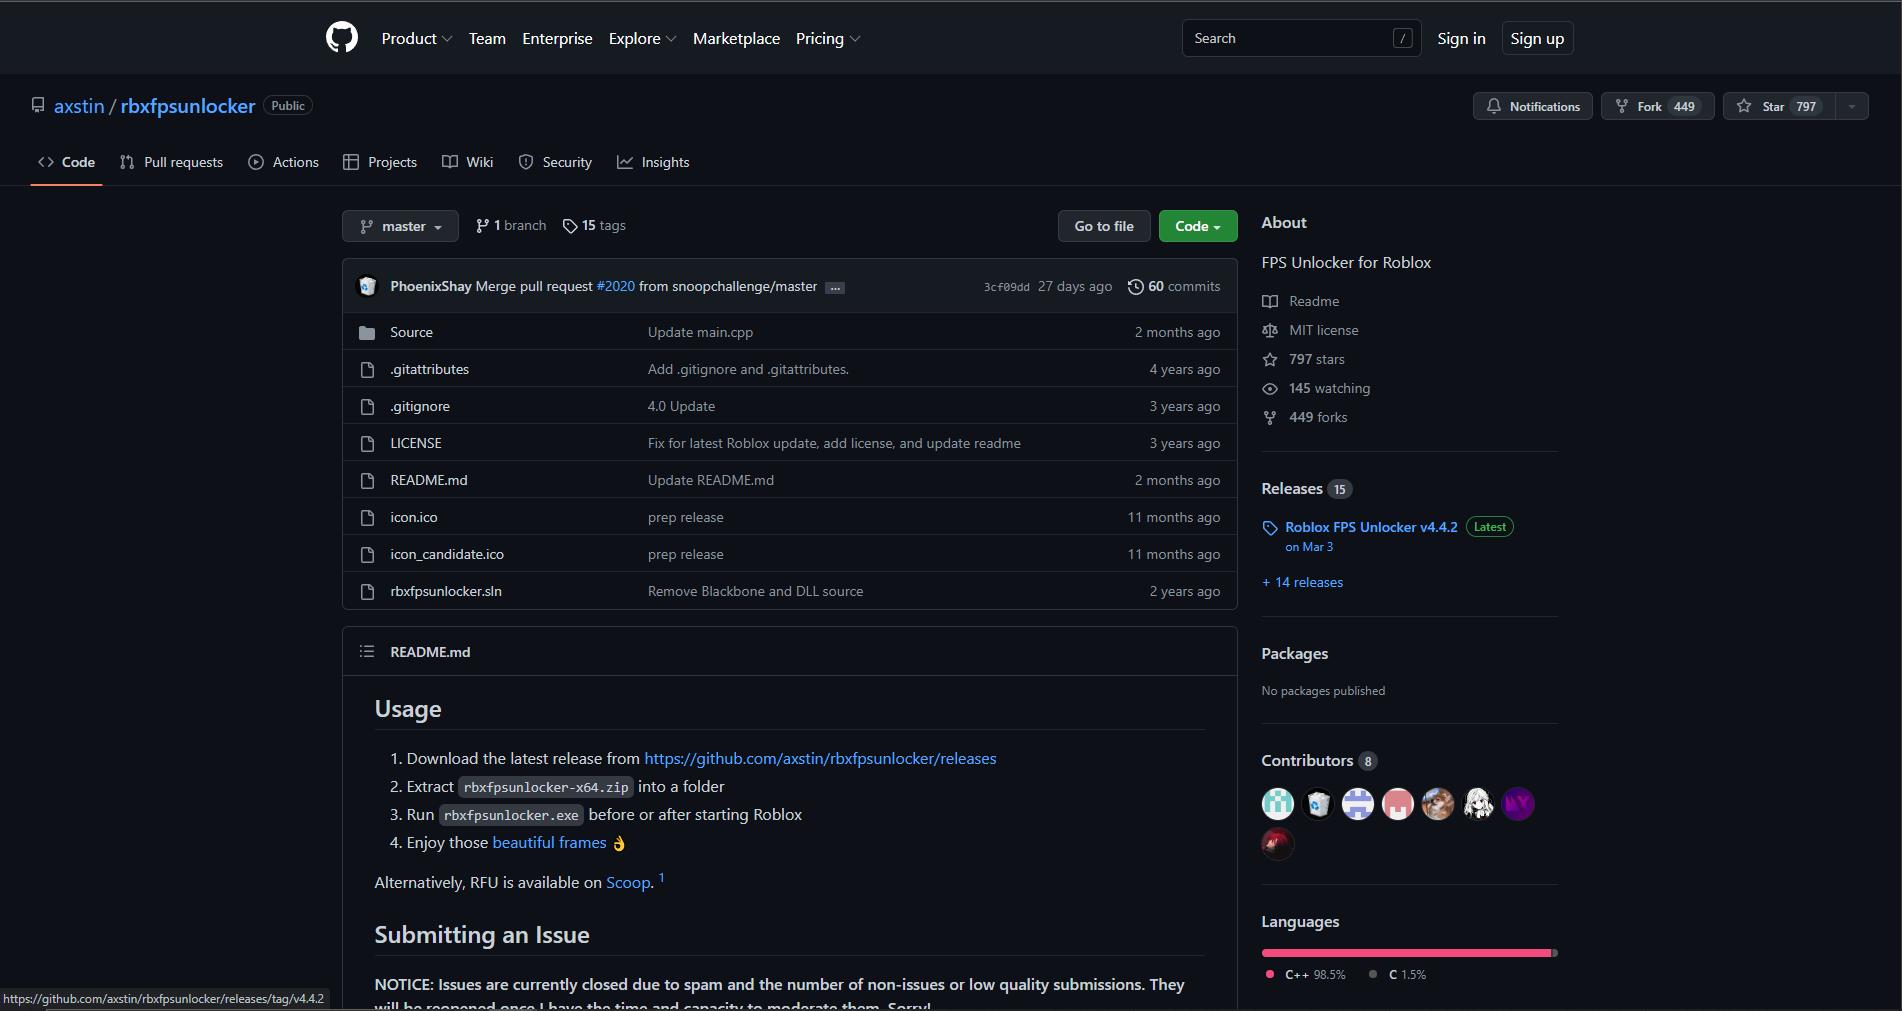
Task: Click the pink C++ language bar
Action: click(x=1406, y=953)
